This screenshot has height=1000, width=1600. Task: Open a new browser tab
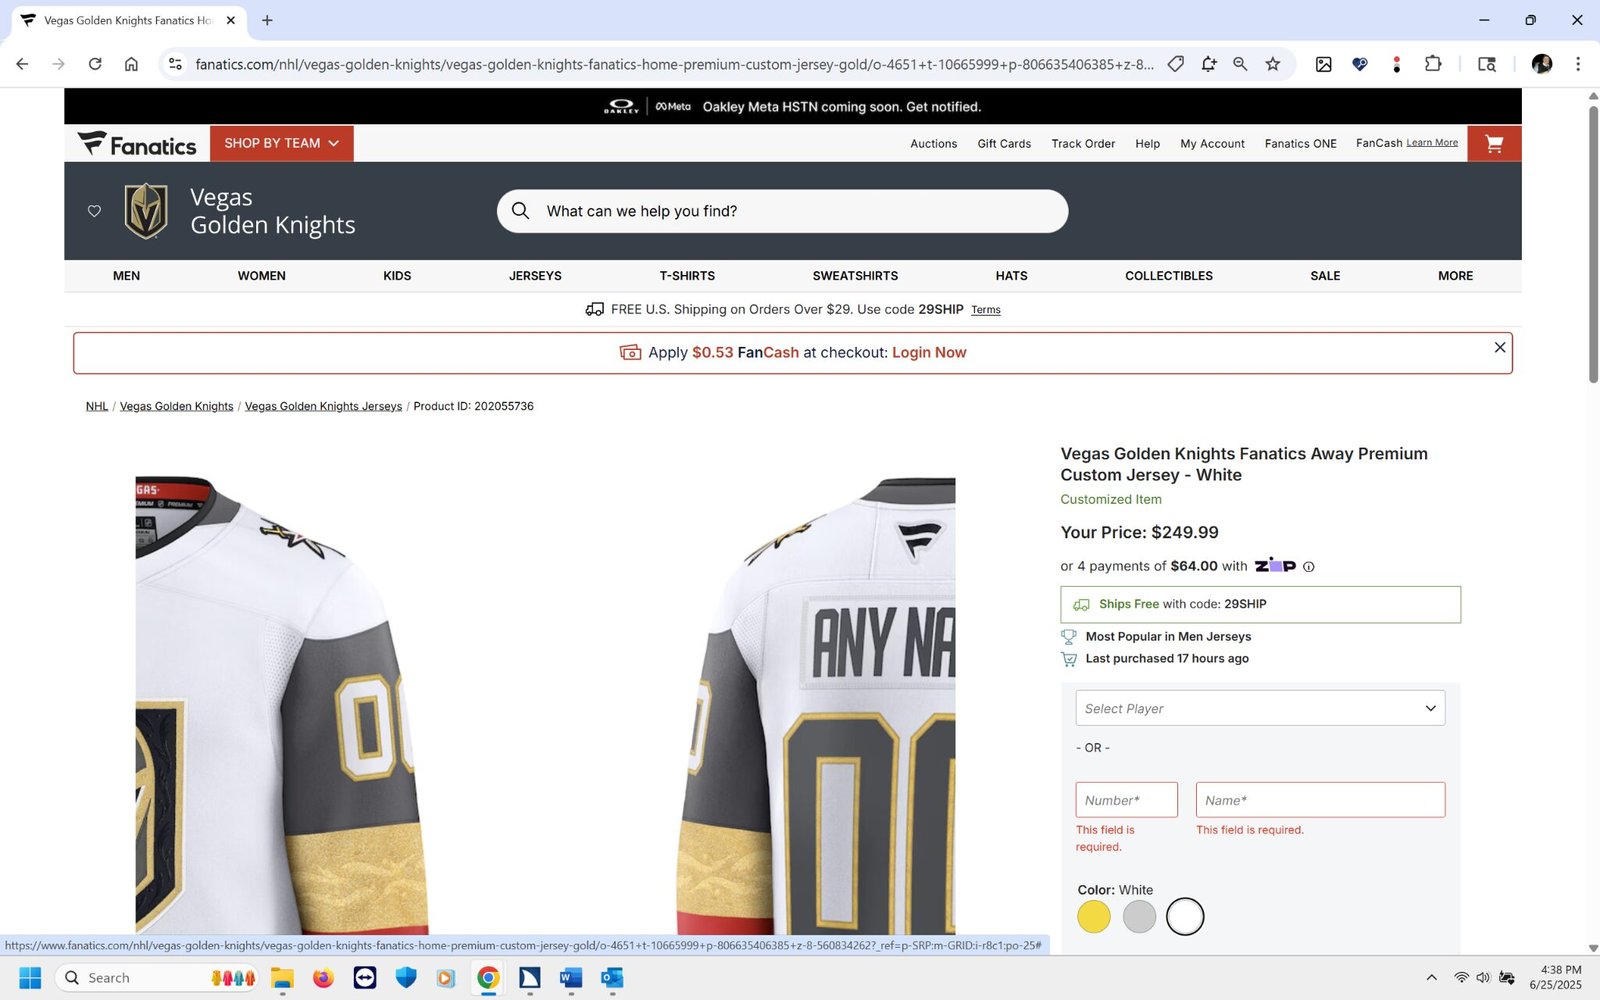click(x=267, y=20)
